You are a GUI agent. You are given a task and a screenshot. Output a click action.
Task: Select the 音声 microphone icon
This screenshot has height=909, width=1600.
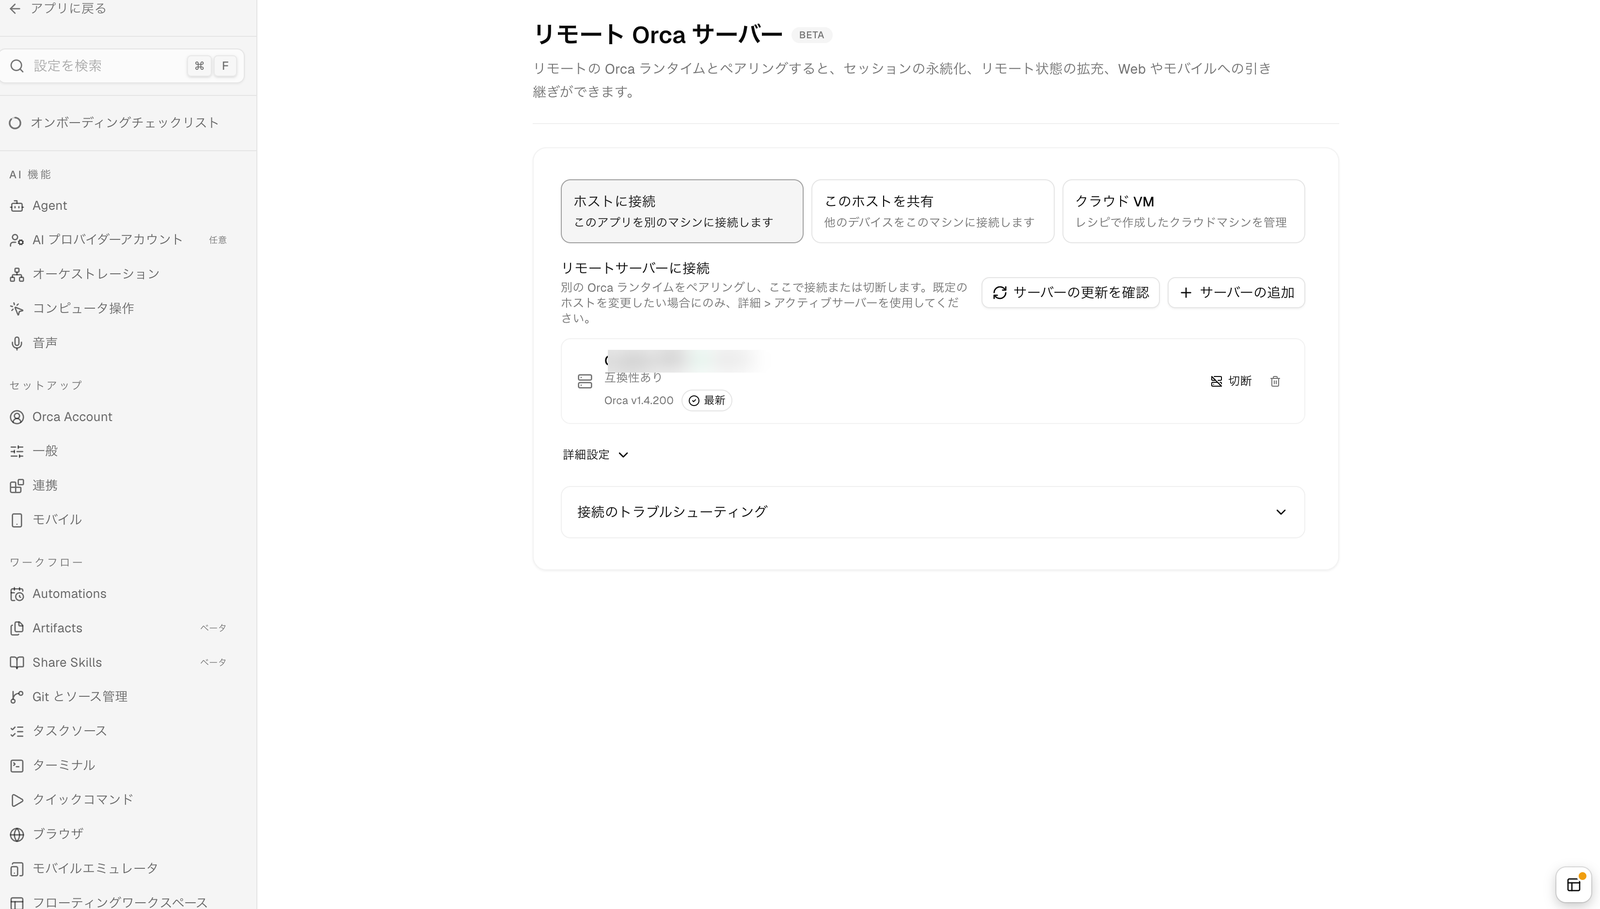click(x=17, y=343)
